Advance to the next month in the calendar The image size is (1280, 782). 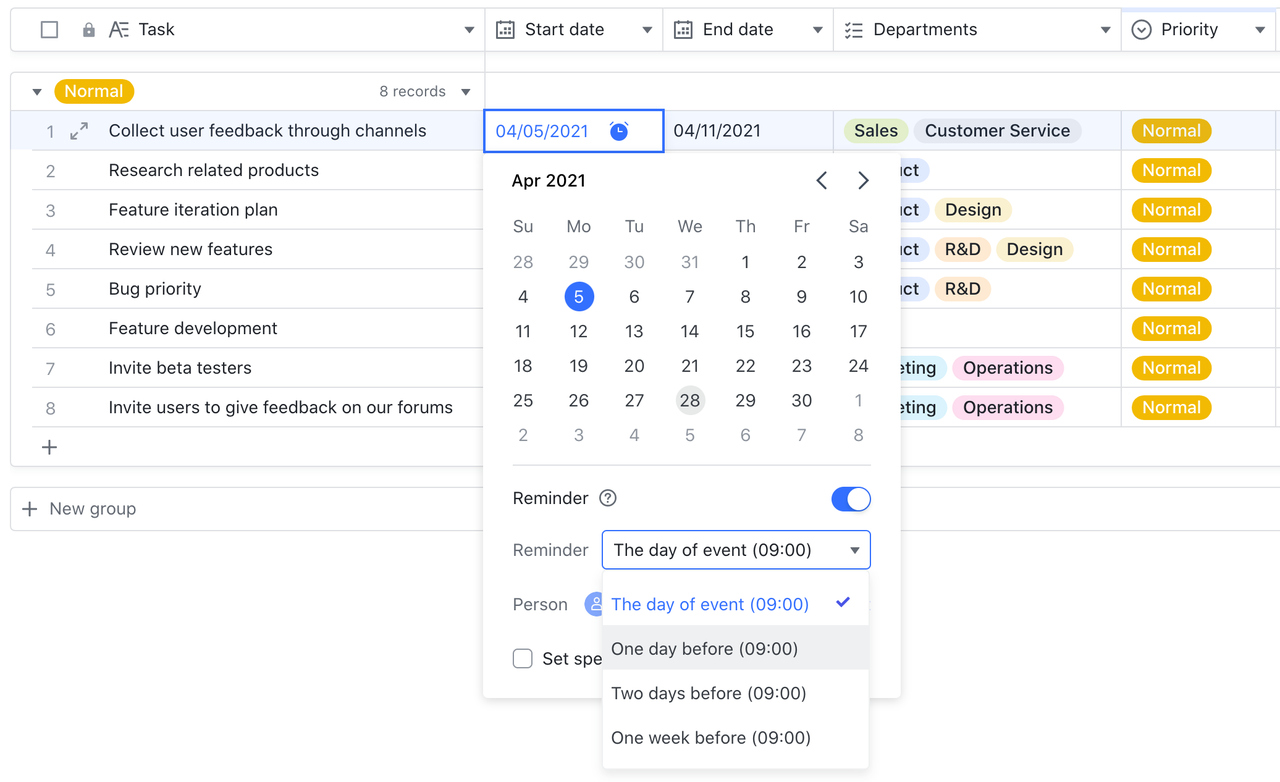(863, 181)
